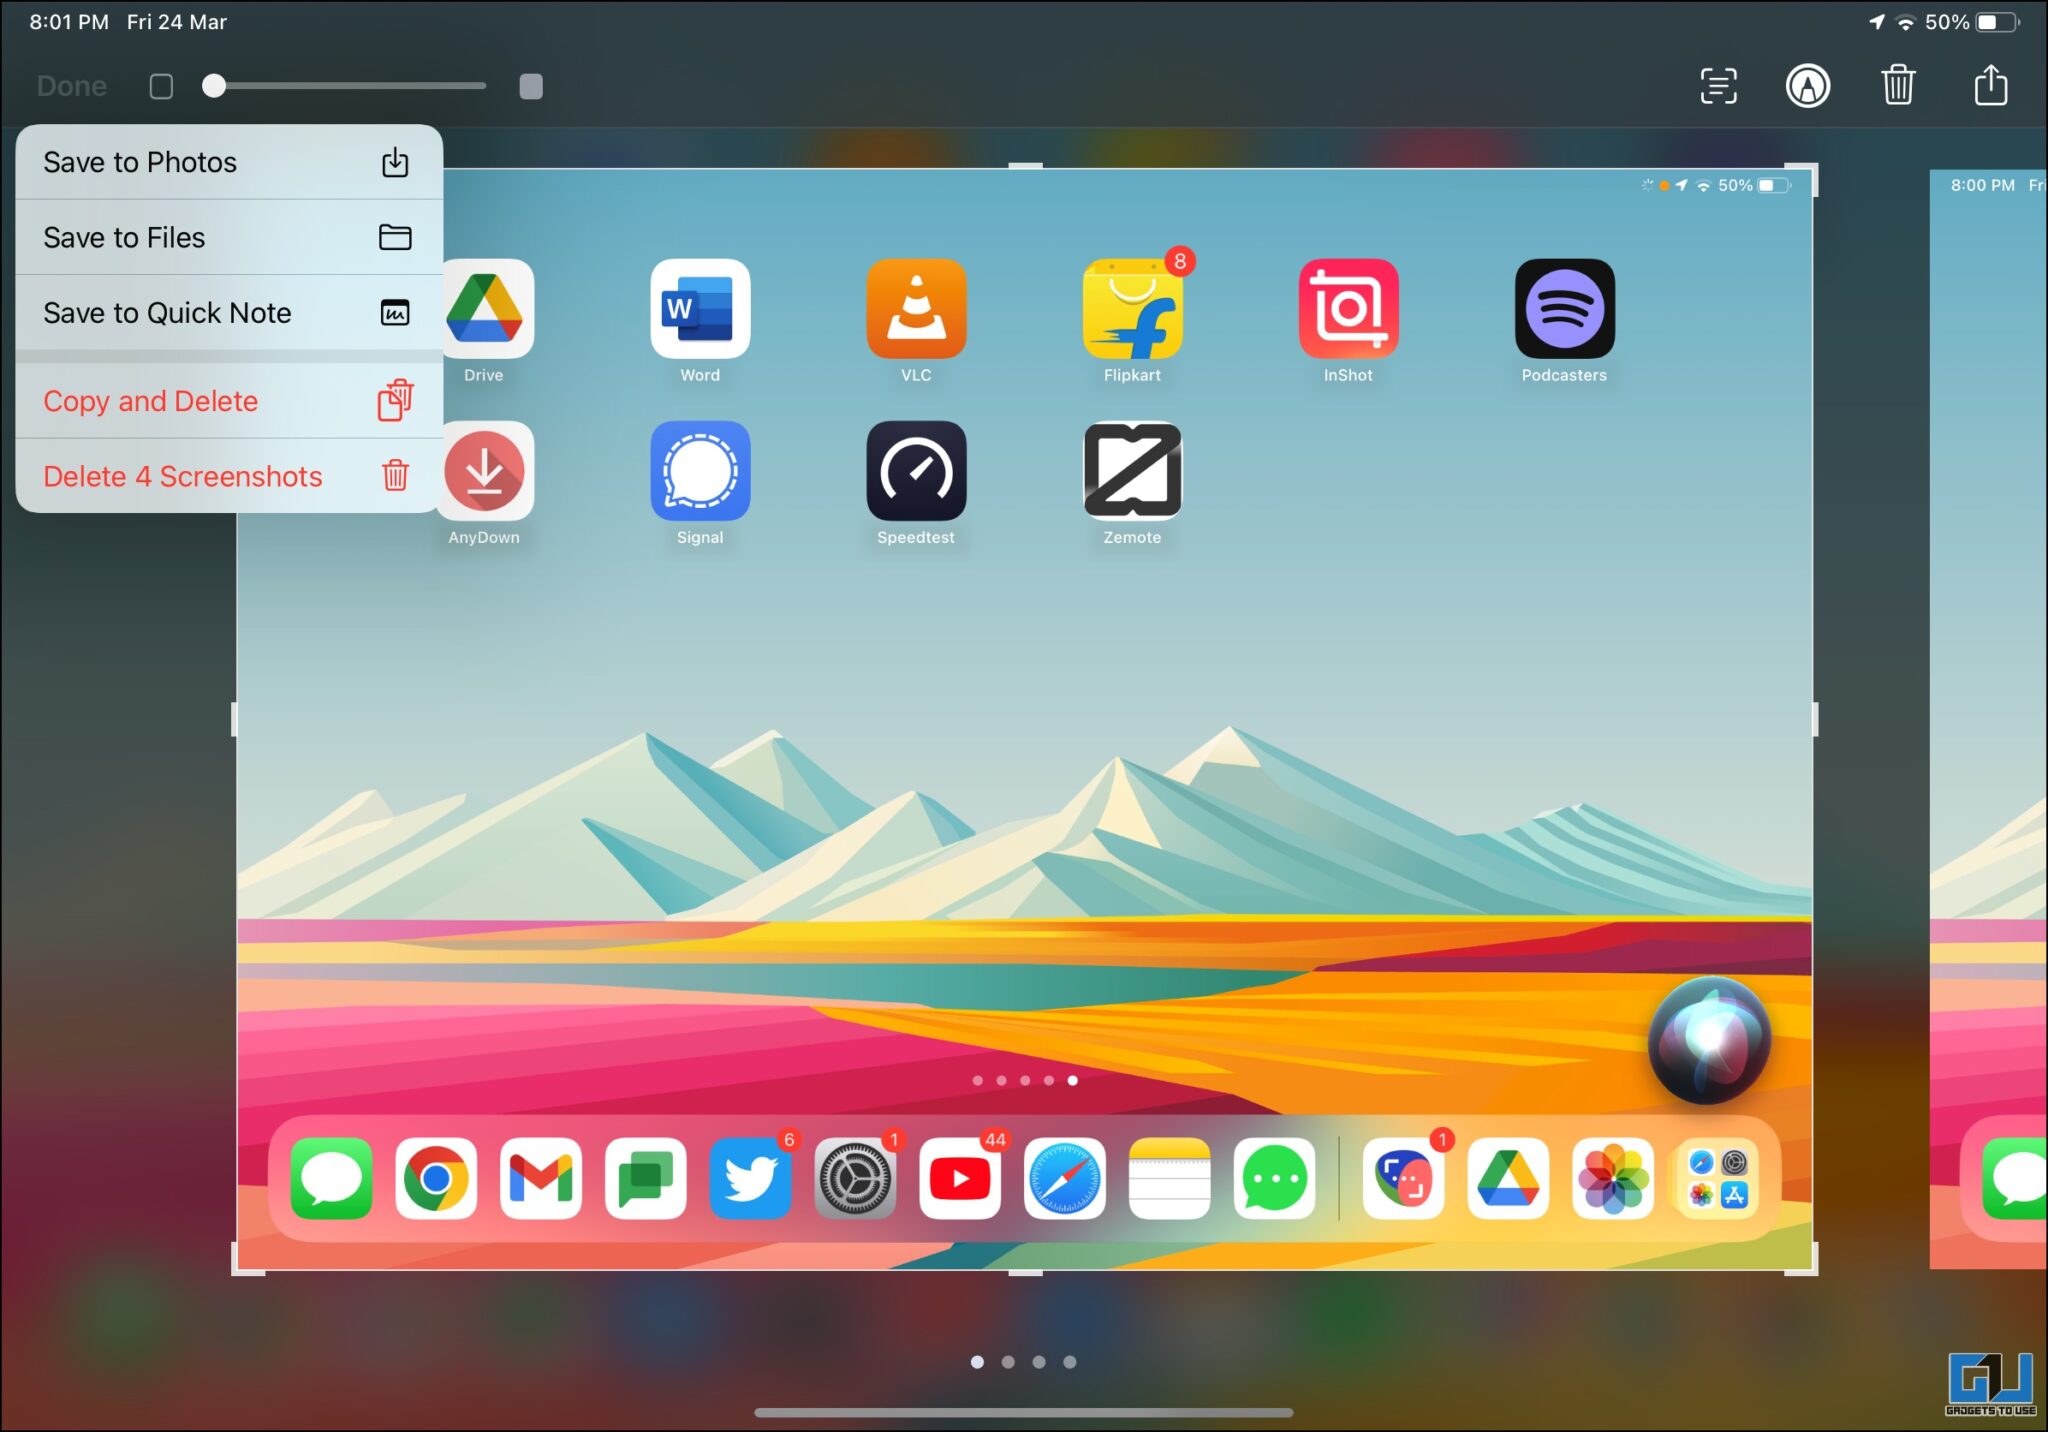Tap the note icon beside Save to Quick Note
Screen dimensions: 2048x1432
396,312
